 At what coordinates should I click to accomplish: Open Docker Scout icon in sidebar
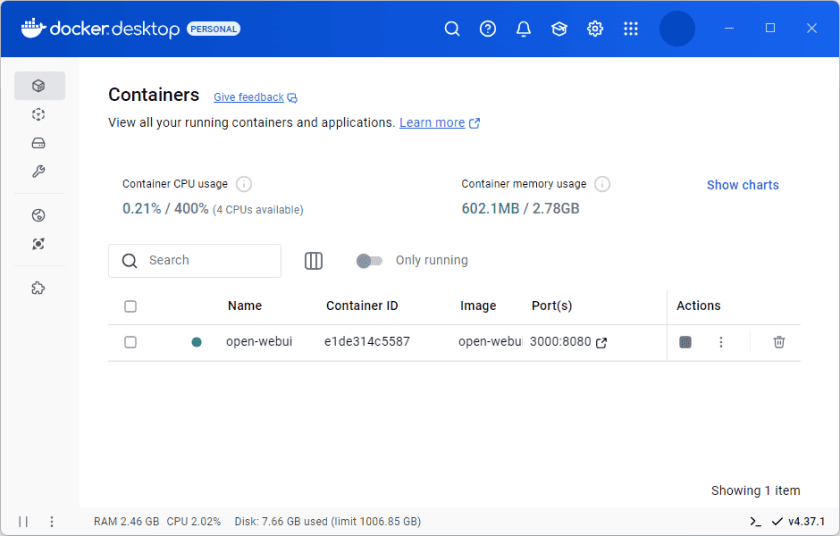tap(39, 244)
